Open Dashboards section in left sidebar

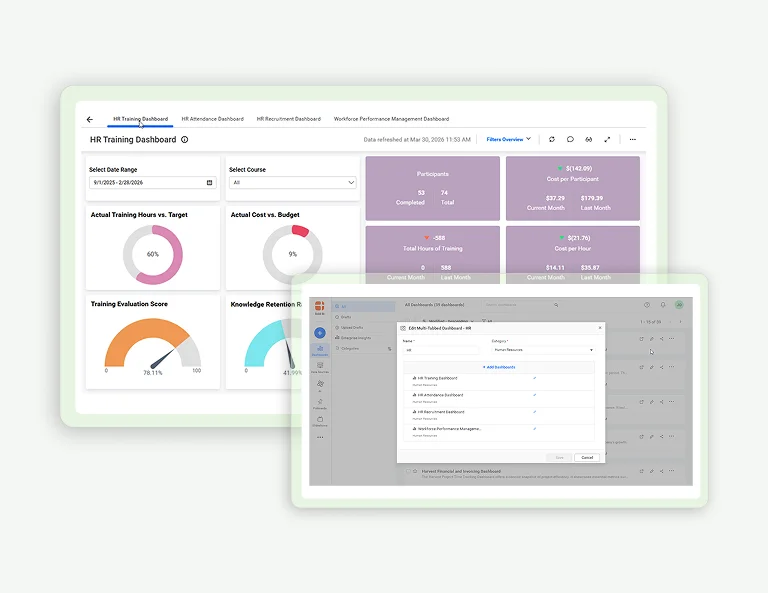point(320,351)
